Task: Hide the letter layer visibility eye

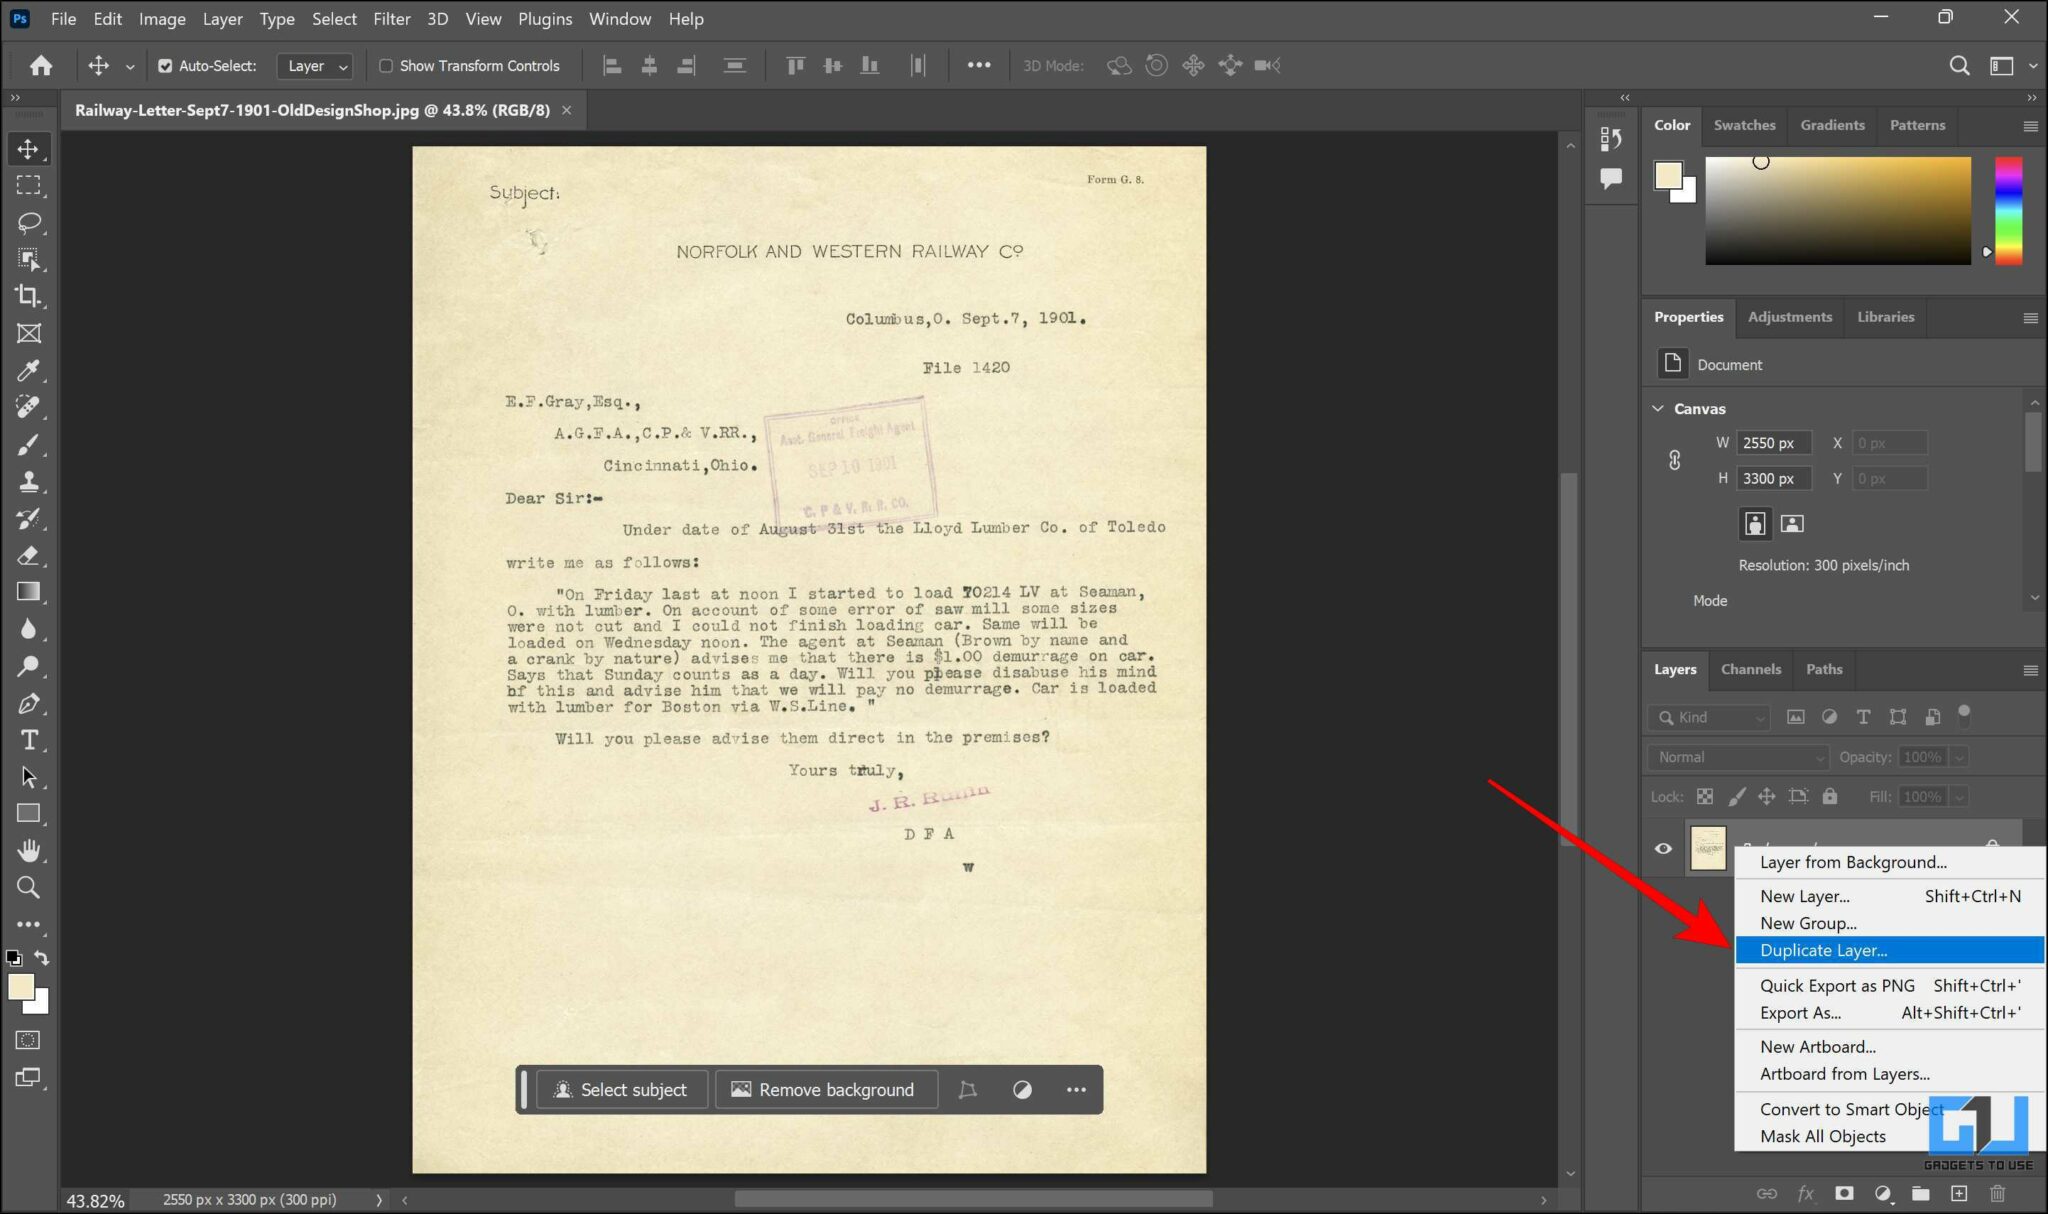Action: click(x=1663, y=848)
